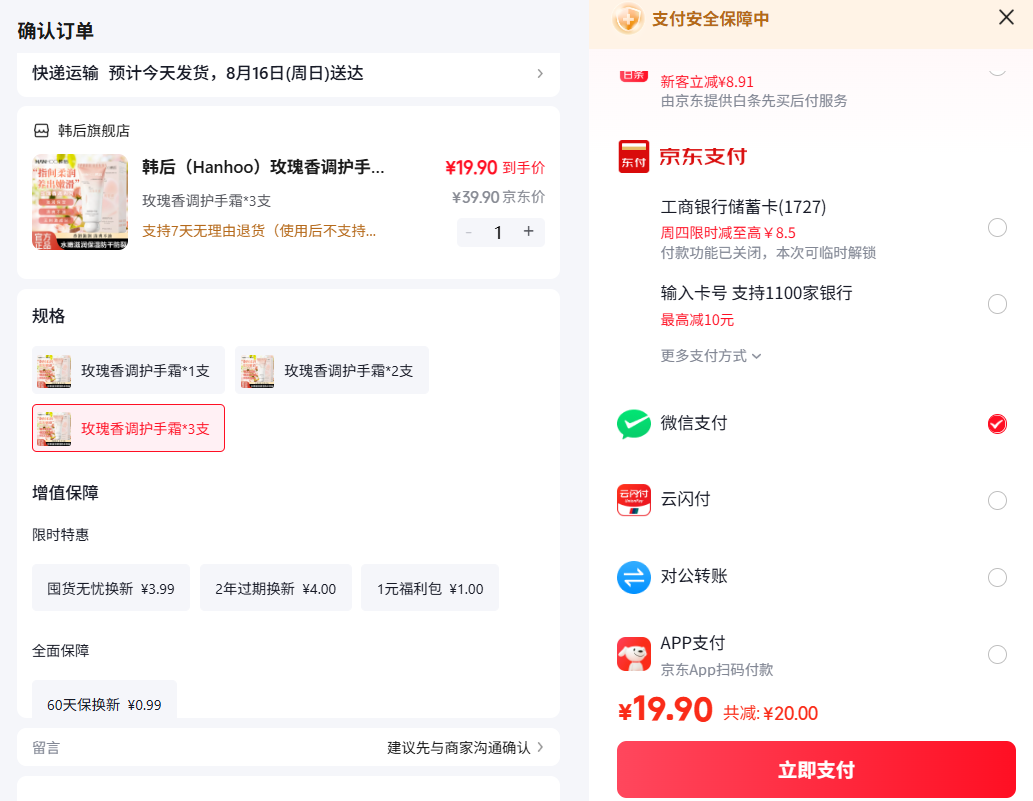Click the JD App payment dog icon
The height and width of the screenshot is (801, 1033).
(634, 654)
